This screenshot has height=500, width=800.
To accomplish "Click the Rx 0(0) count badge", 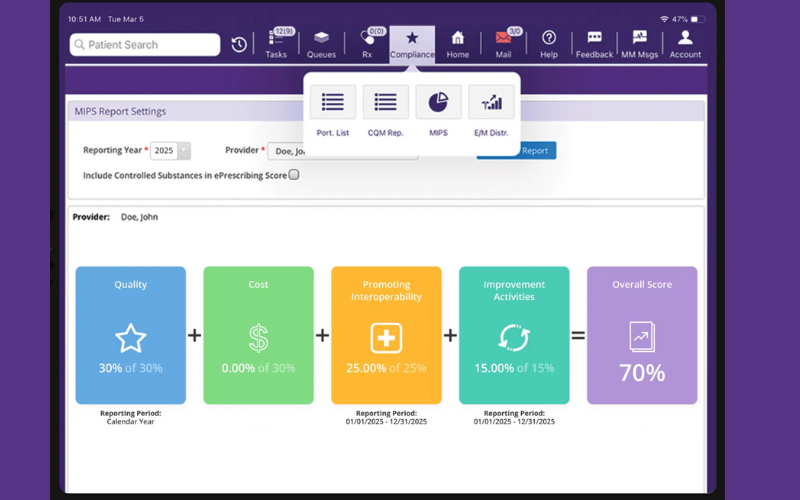I will click(377, 32).
